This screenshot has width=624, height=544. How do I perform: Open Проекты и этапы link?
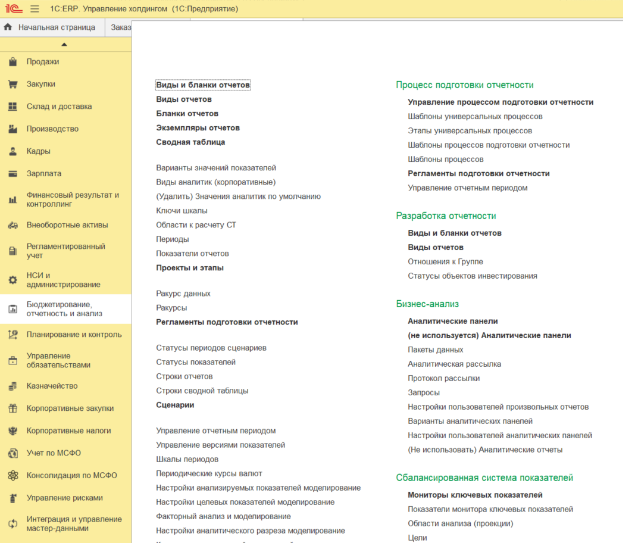tap(189, 268)
